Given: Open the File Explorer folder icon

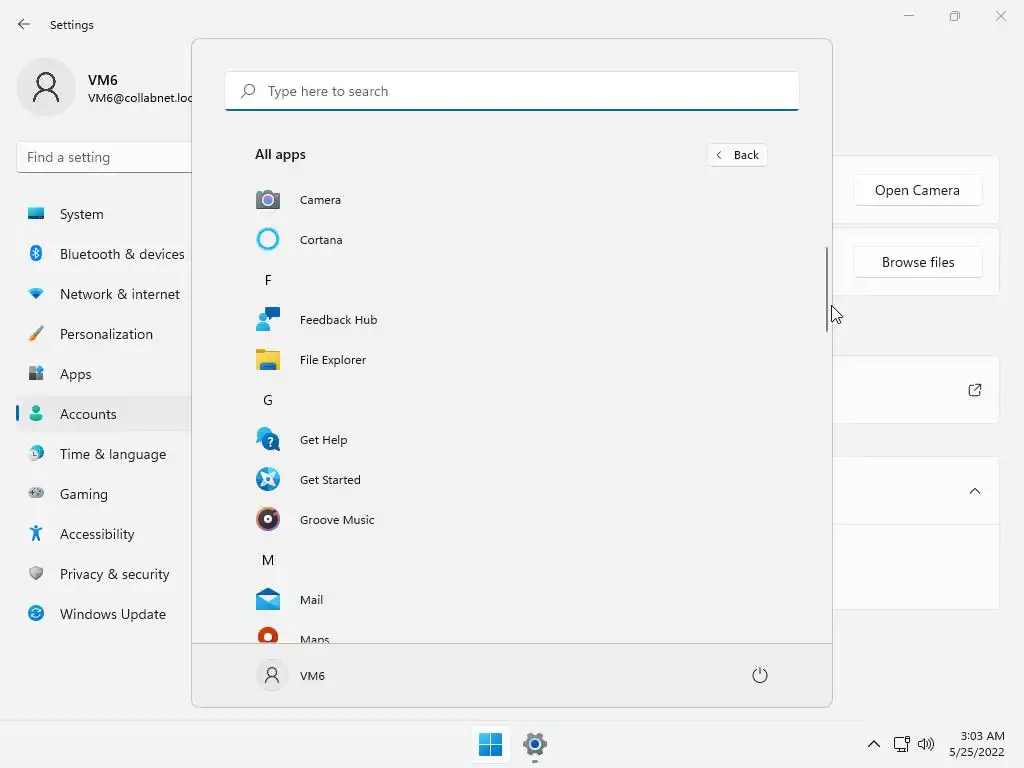Looking at the screenshot, I should pos(268,360).
